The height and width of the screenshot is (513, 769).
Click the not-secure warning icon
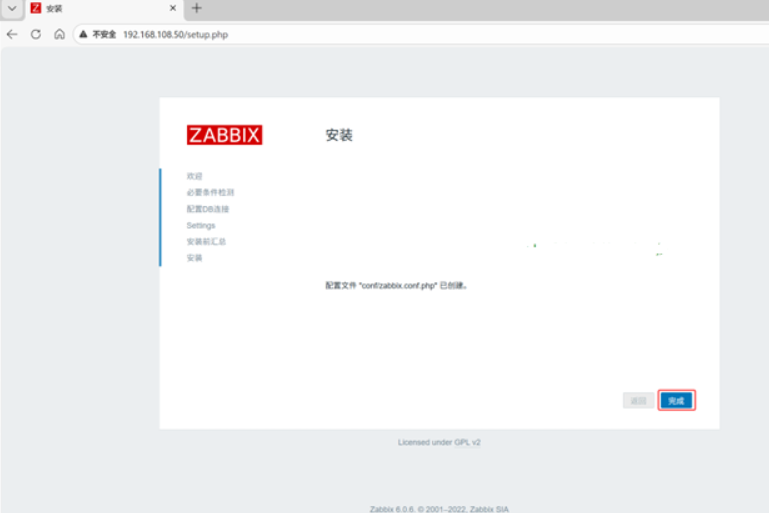click(x=83, y=34)
